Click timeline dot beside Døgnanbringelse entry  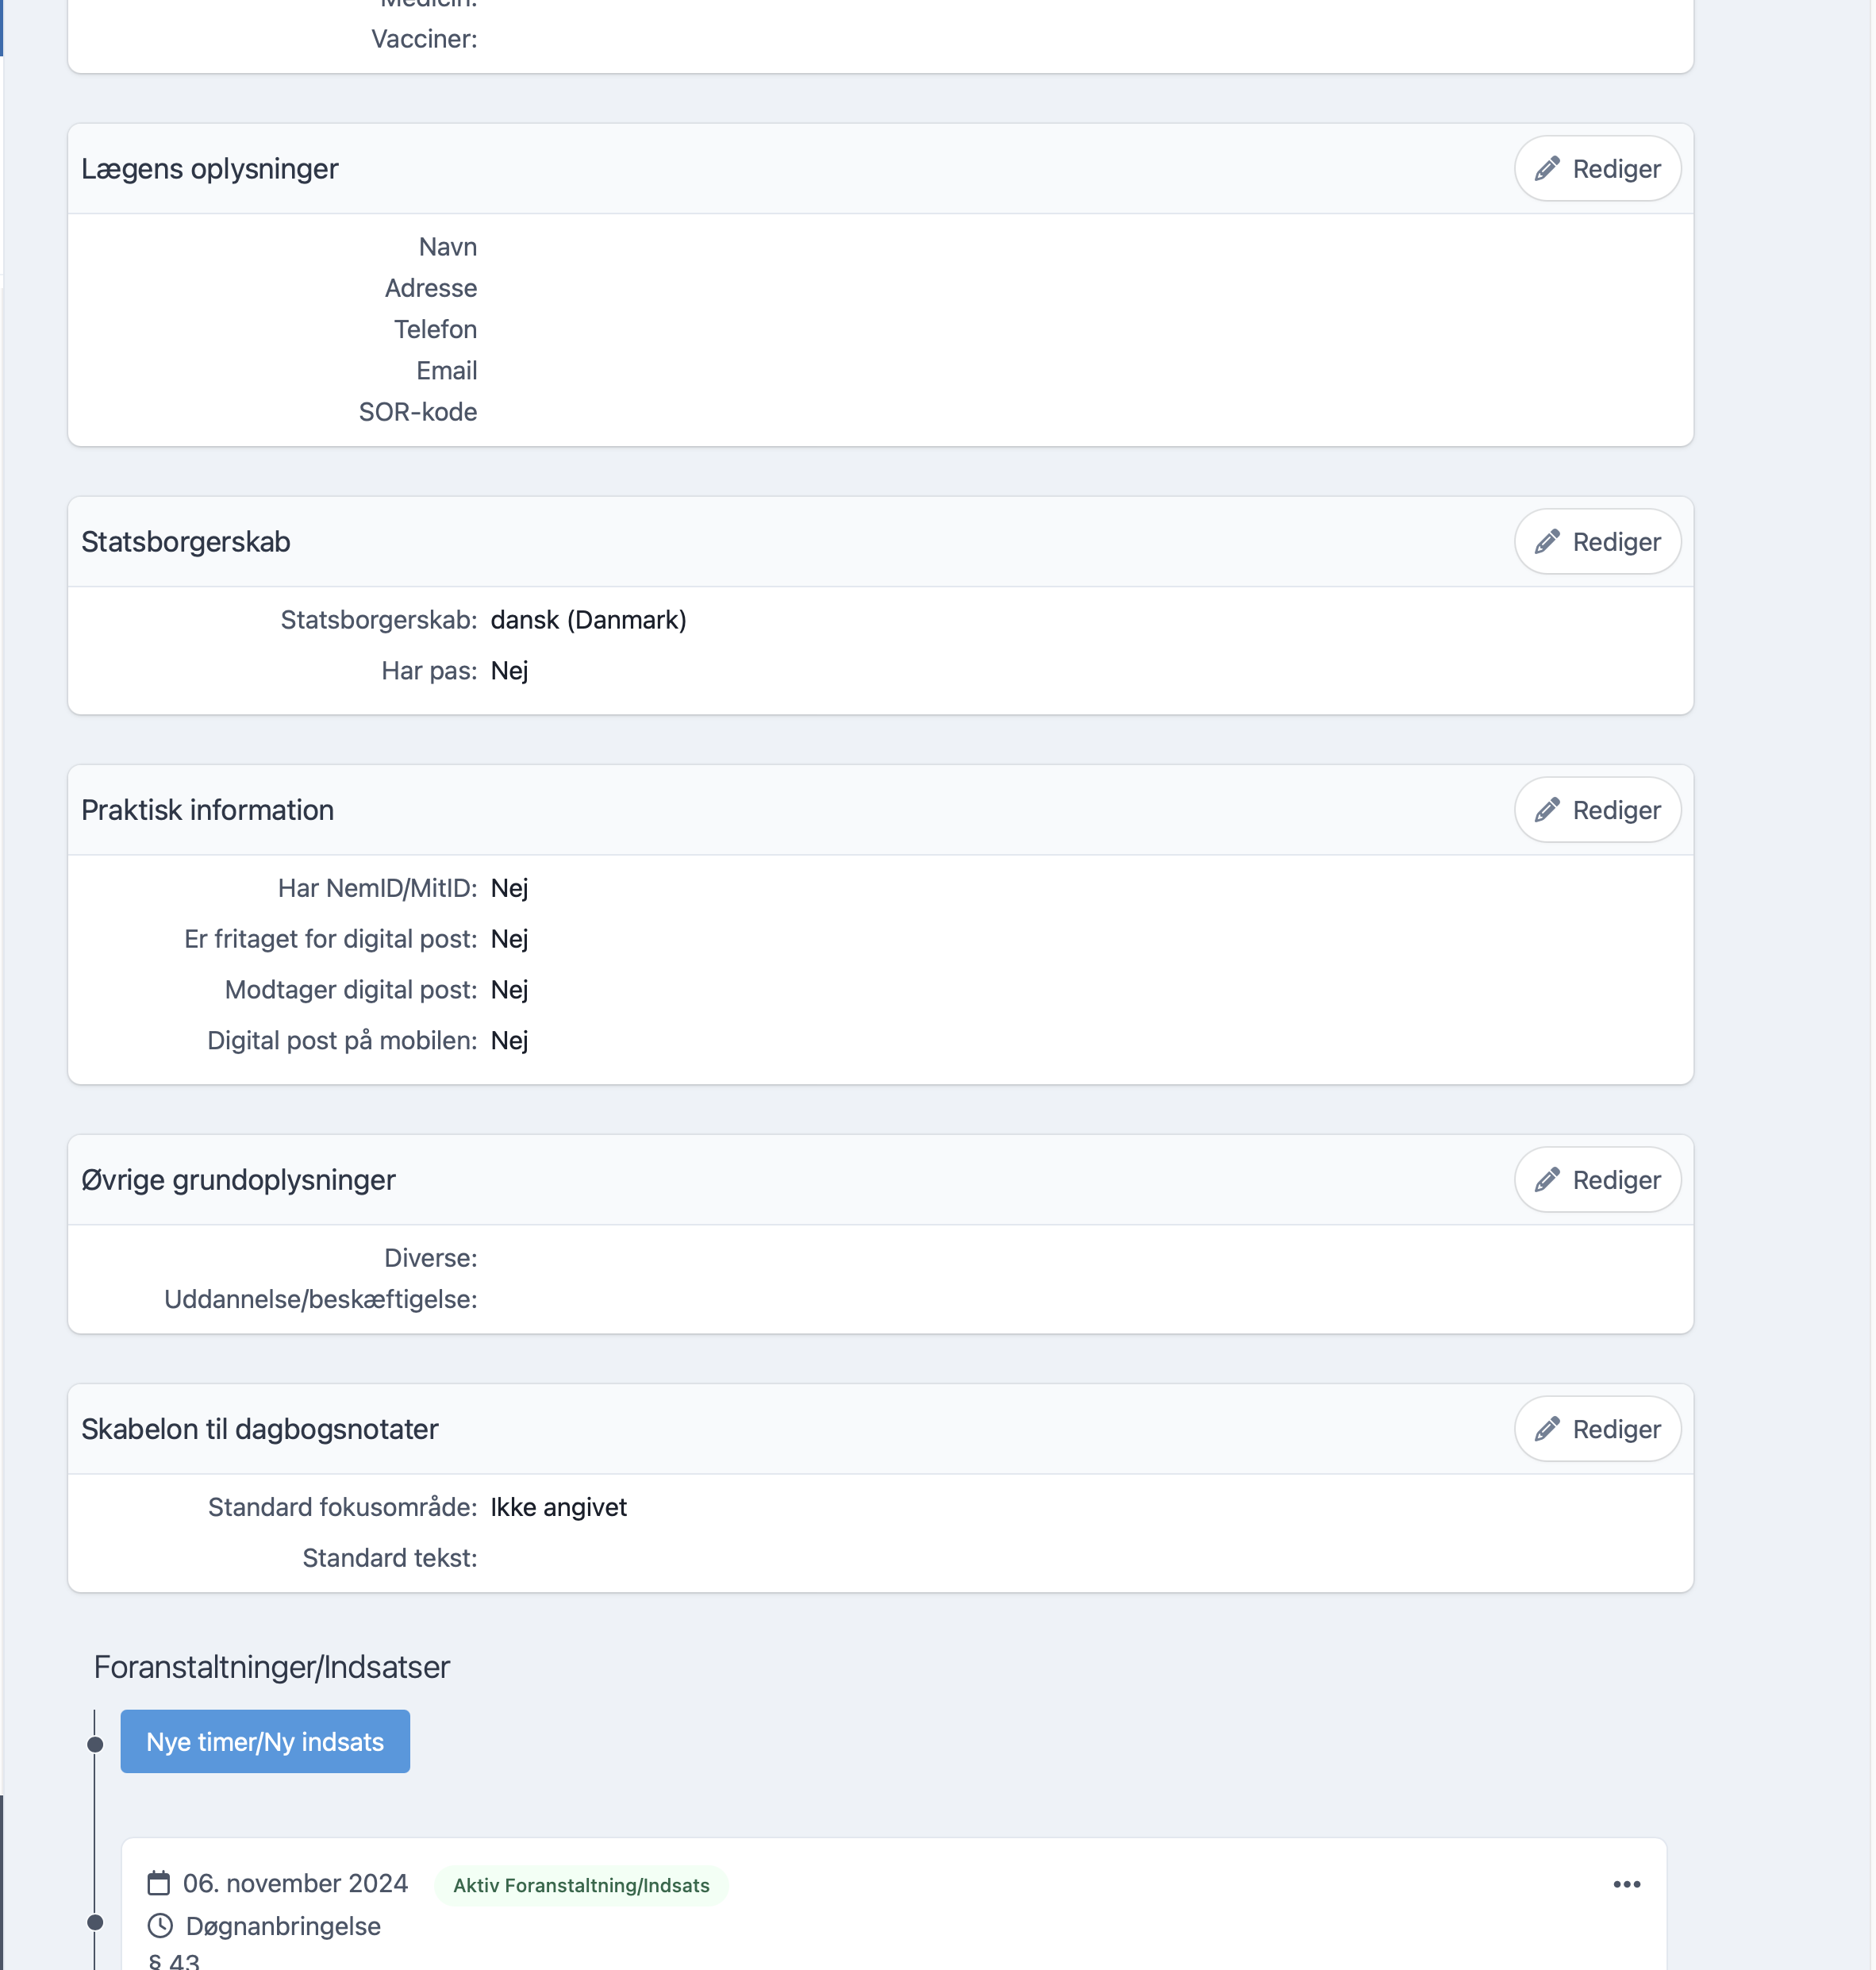pyautogui.click(x=95, y=1922)
